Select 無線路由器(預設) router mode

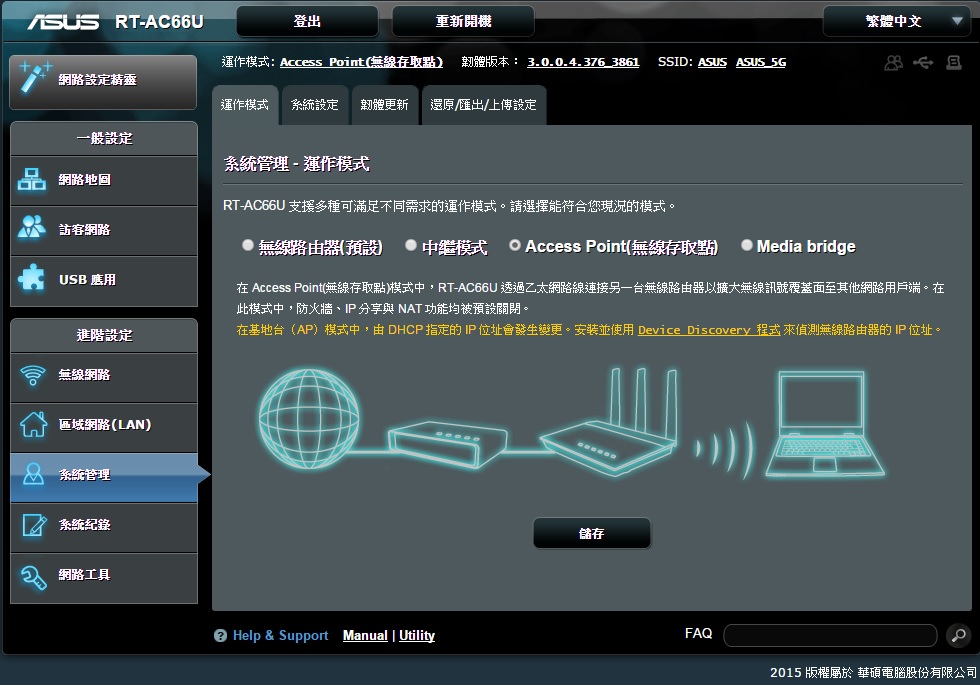pos(248,245)
